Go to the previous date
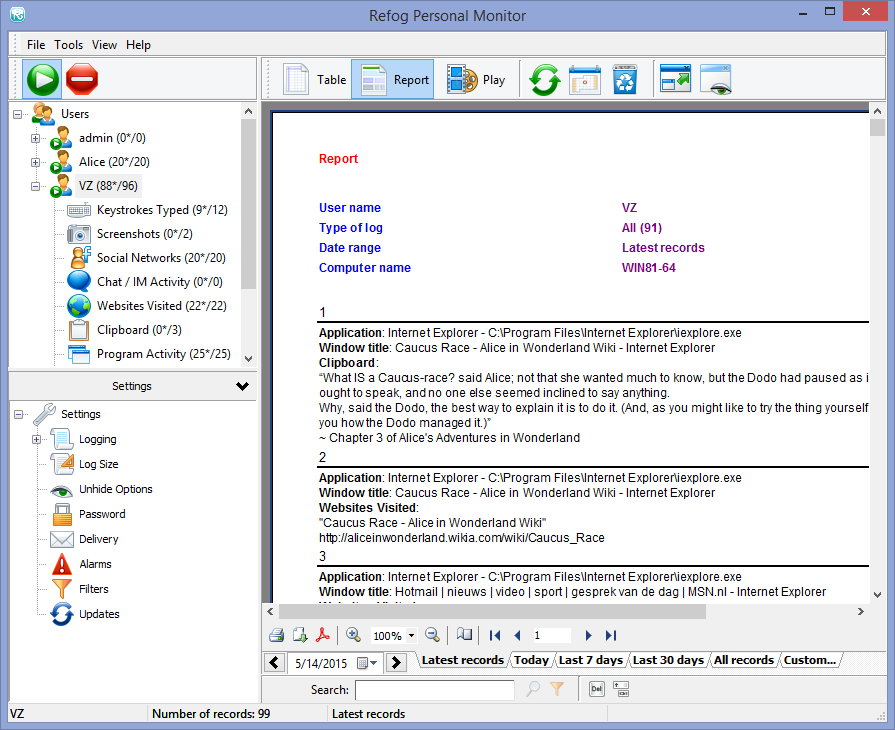This screenshot has height=730, width=895. [x=275, y=663]
